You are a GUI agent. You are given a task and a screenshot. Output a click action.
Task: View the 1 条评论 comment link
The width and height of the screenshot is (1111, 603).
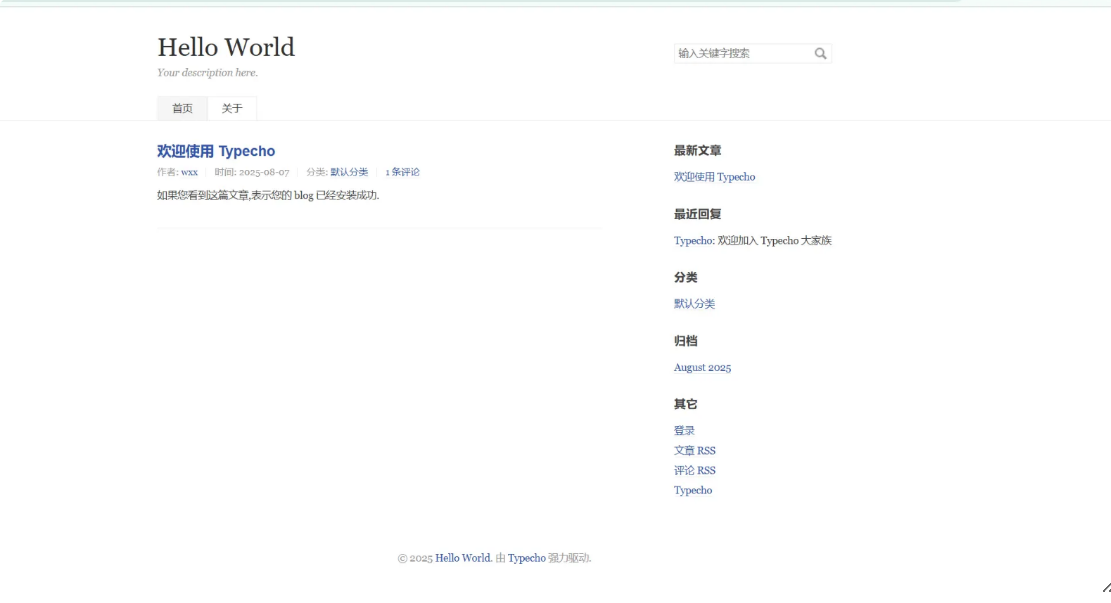[x=403, y=172]
